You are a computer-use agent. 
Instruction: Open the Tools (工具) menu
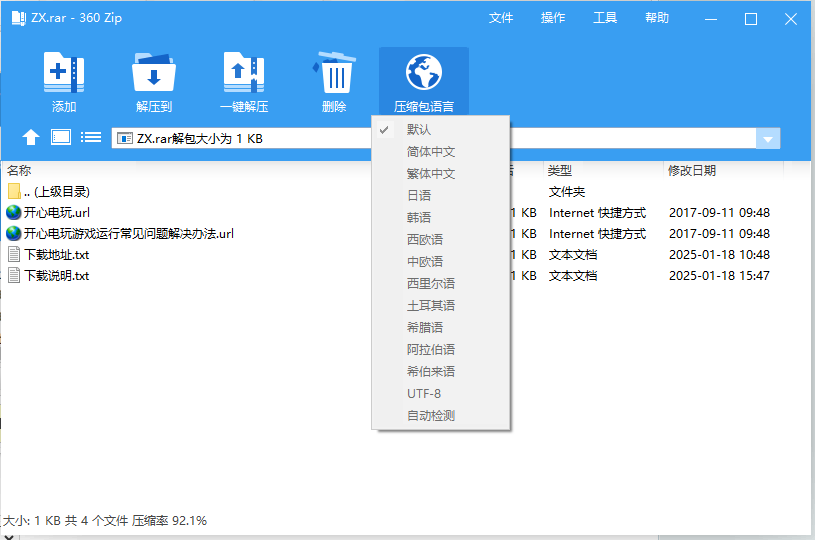coord(605,18)
